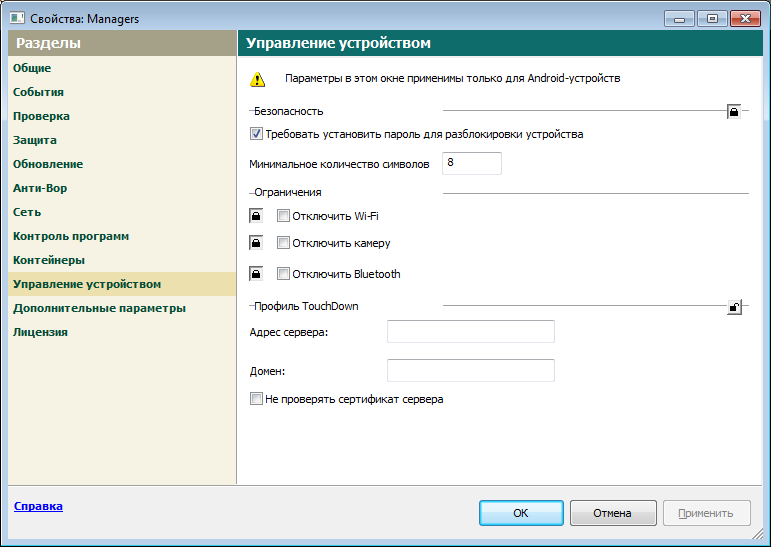Toggle the lock next to Отключить камеру
771x547 pixels.
(x=256, y=243)
